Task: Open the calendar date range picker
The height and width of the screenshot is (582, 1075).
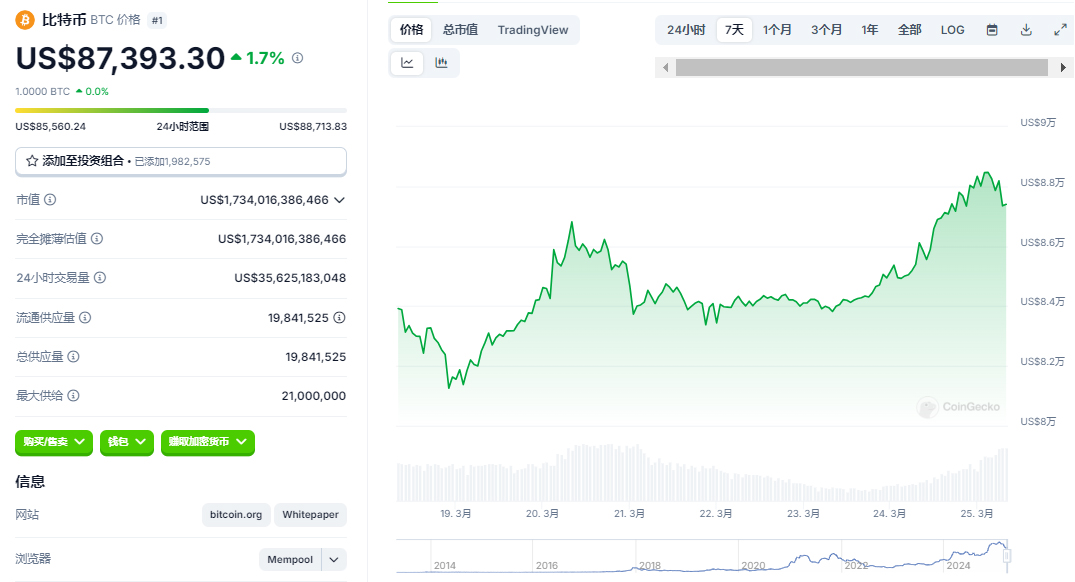Action: click(992, 30)
